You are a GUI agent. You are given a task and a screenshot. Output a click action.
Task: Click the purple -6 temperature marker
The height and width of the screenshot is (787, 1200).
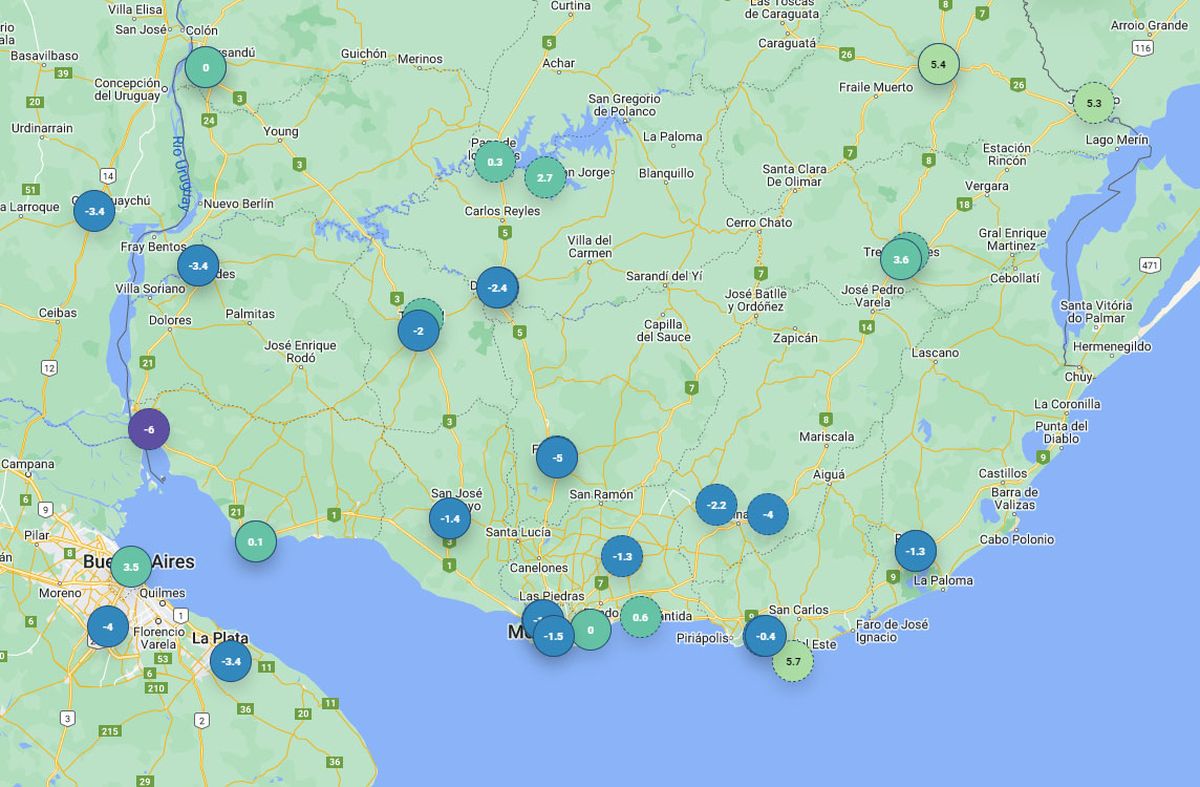tap(149, 430)
